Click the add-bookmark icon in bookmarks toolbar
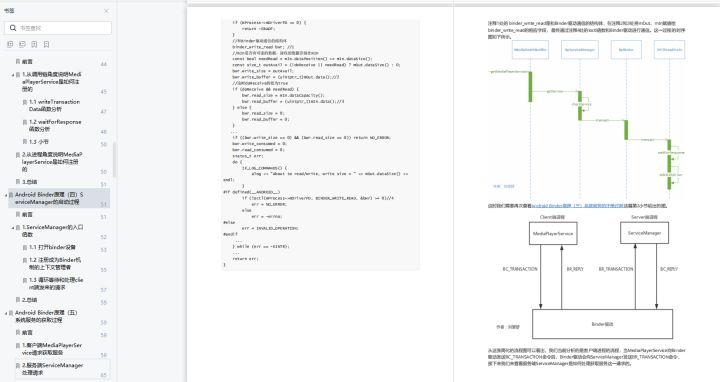Viewport: 720px width, 382px height. click(34, 45)
